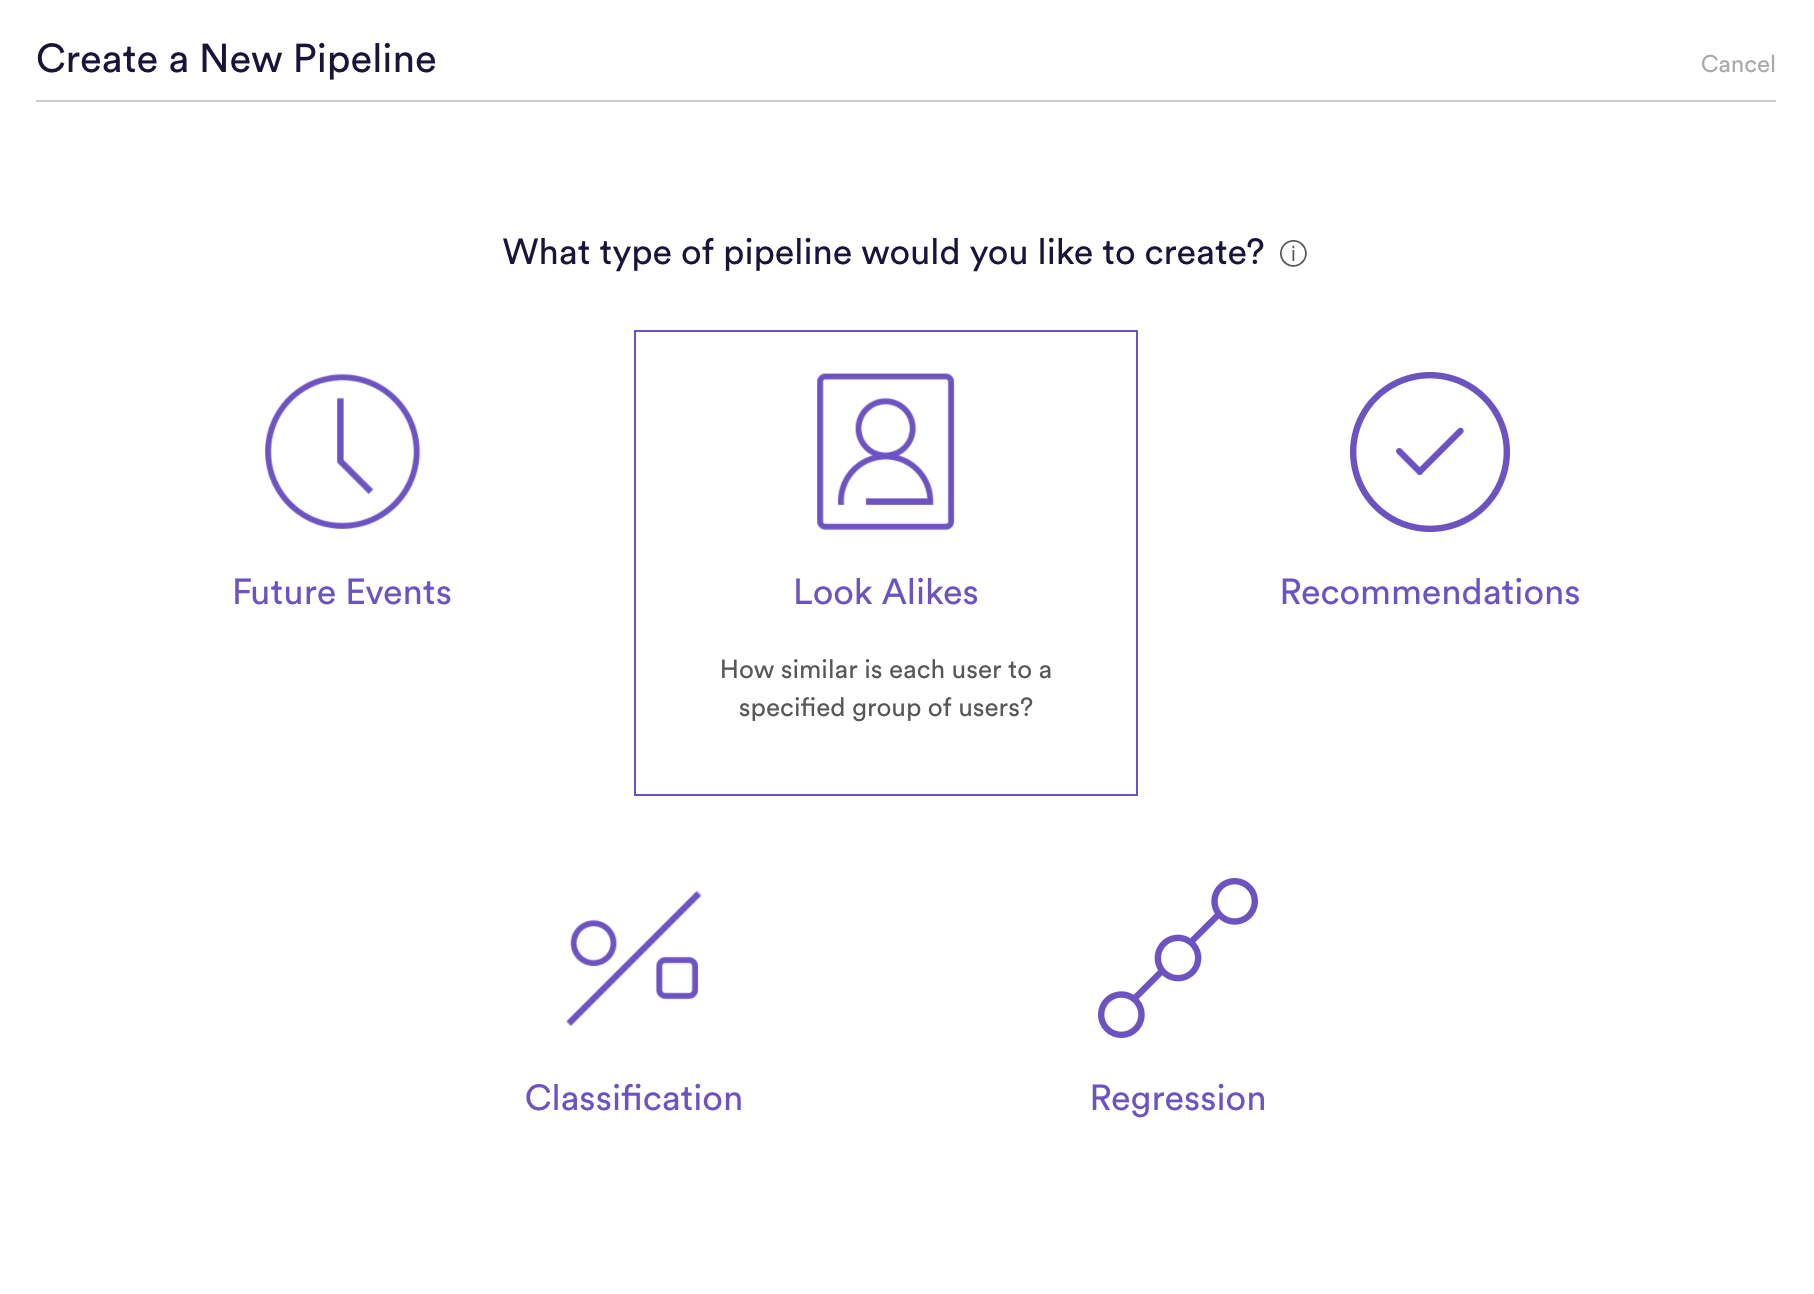Click the Recommendations text label
The width and height of the screenshot is (1814, 1294).
point(1429,592)
